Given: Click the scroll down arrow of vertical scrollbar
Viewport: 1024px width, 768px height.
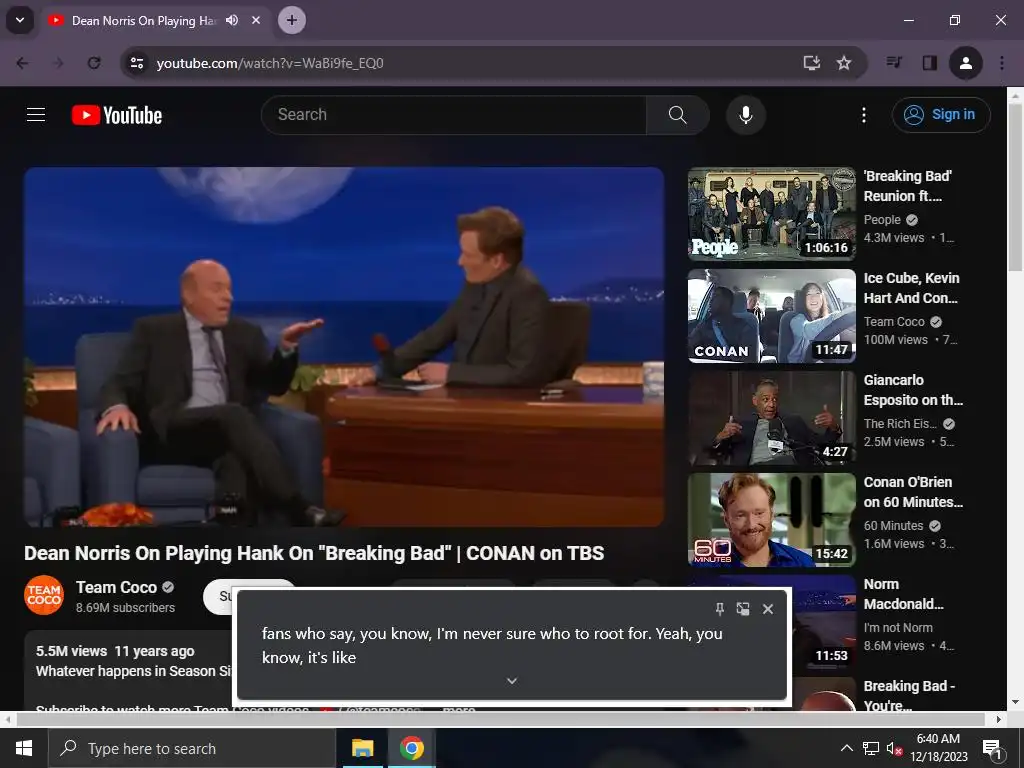Looking at the screenshot, I should (x=1016, y=703).
